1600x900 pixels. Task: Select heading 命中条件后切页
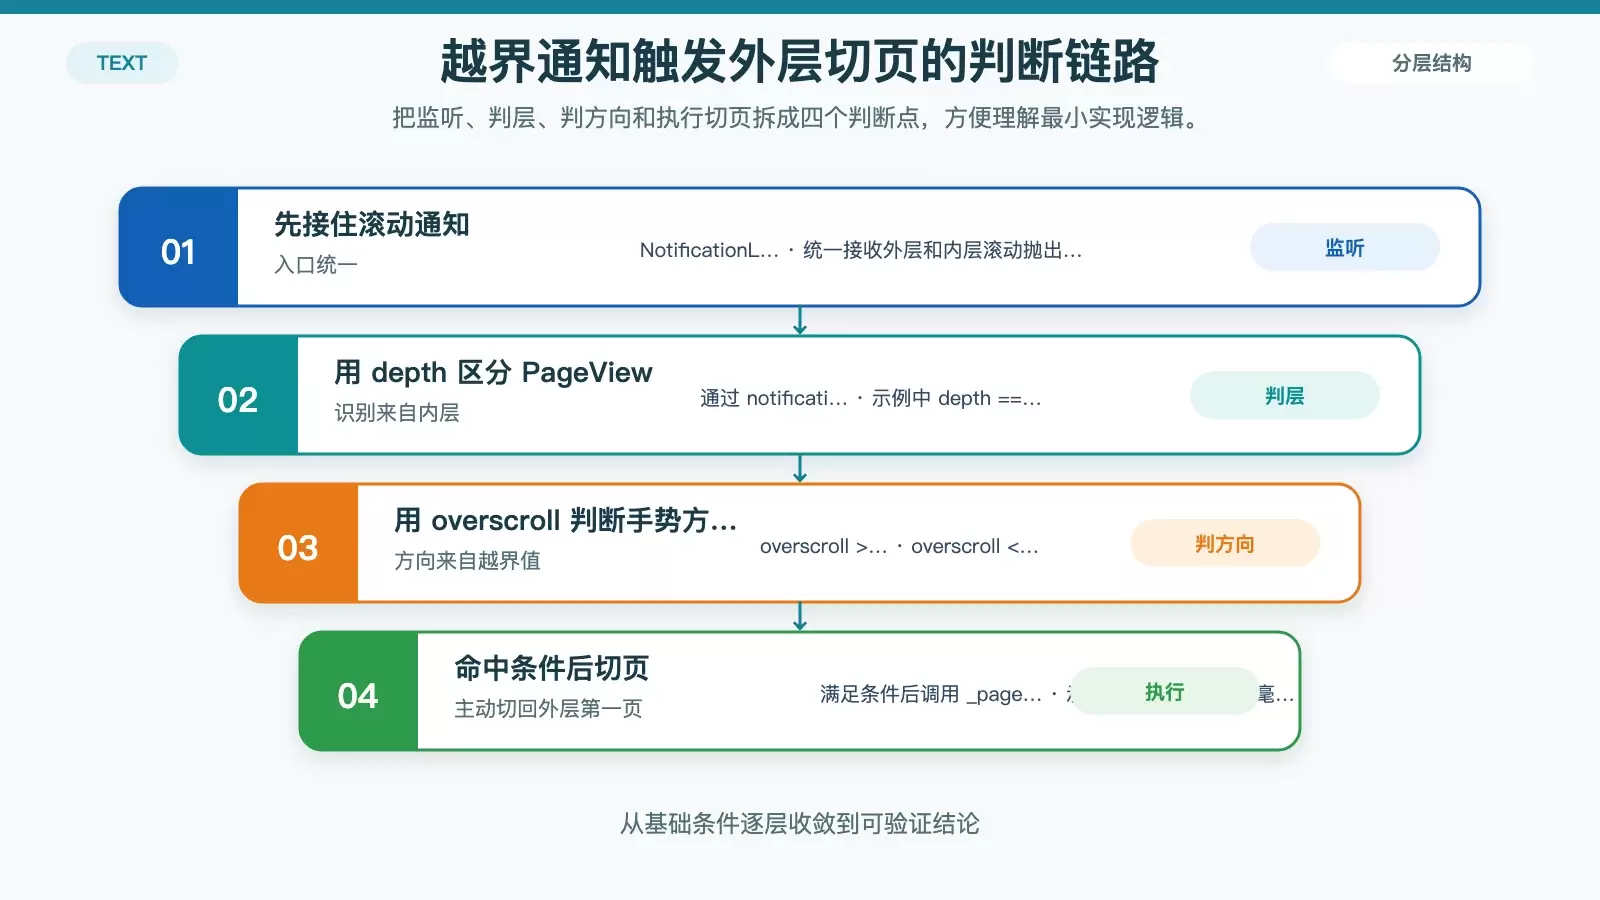tap(552, 668)
